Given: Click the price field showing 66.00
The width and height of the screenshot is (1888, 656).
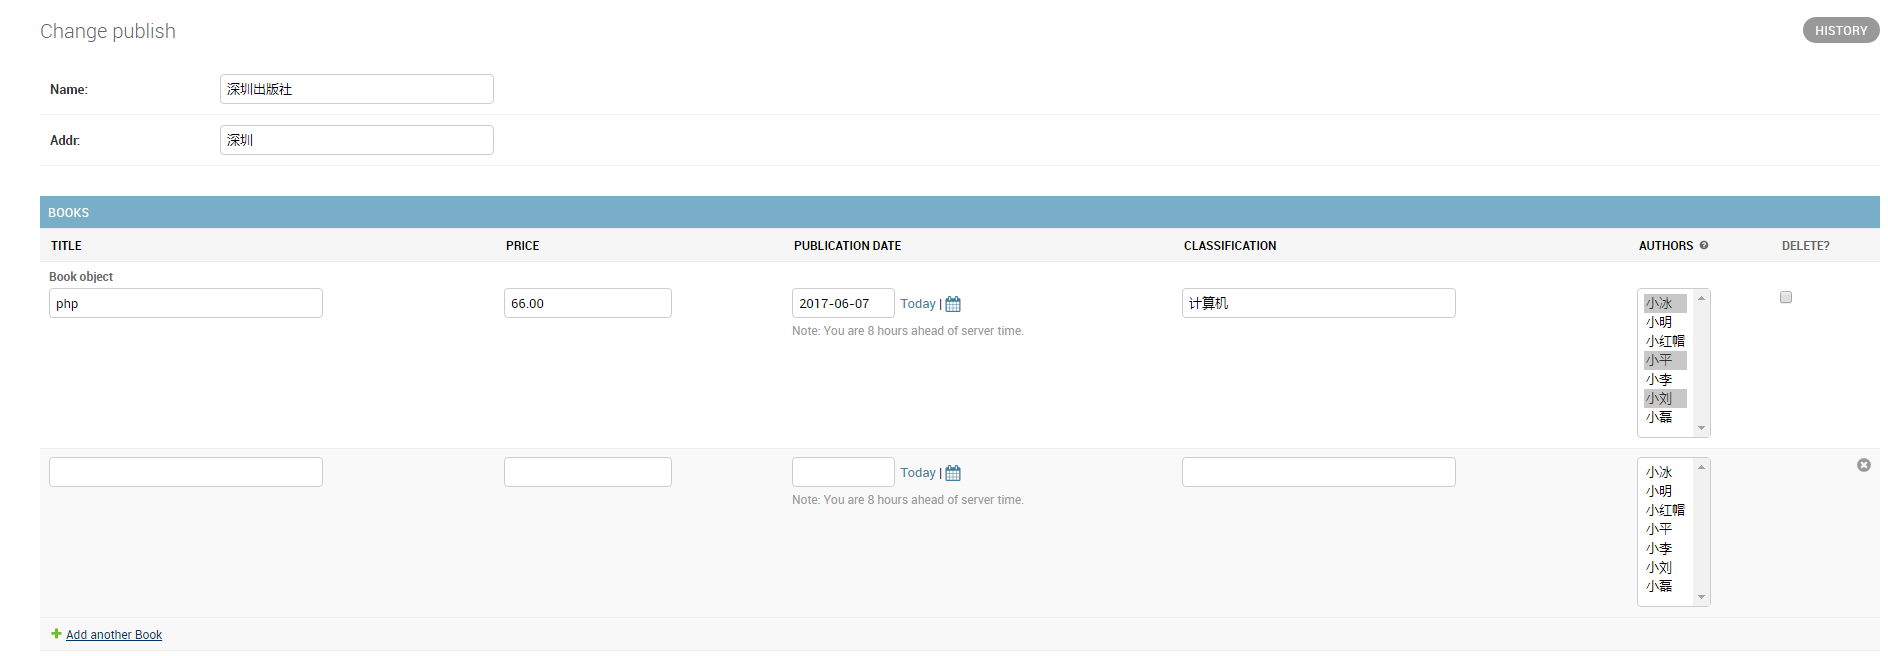Looking at the screenshot, I should click(x=588, y=303).
